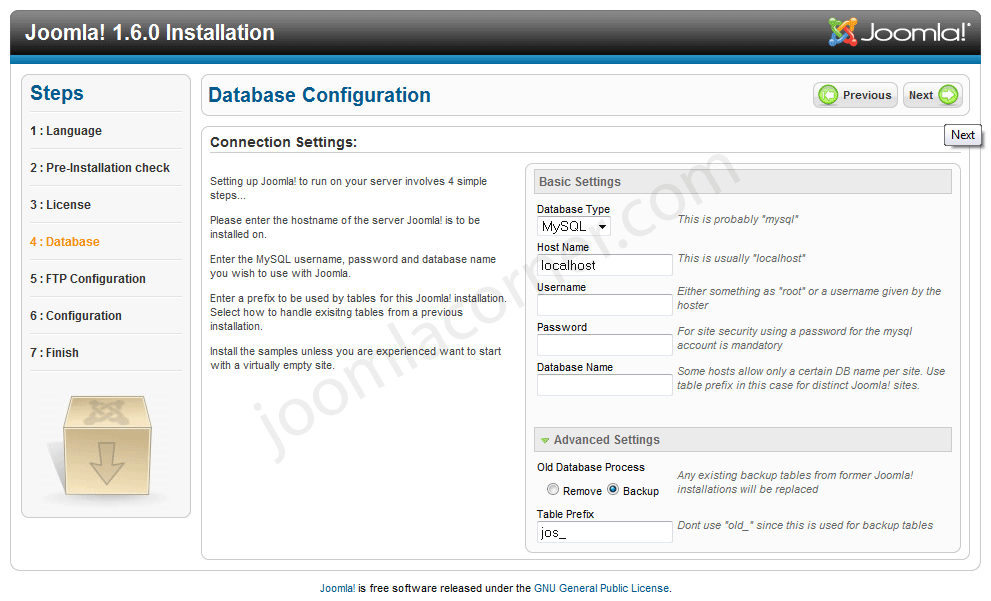
Task: Click the Connection Settings heading
Action: tap(283, 142)
